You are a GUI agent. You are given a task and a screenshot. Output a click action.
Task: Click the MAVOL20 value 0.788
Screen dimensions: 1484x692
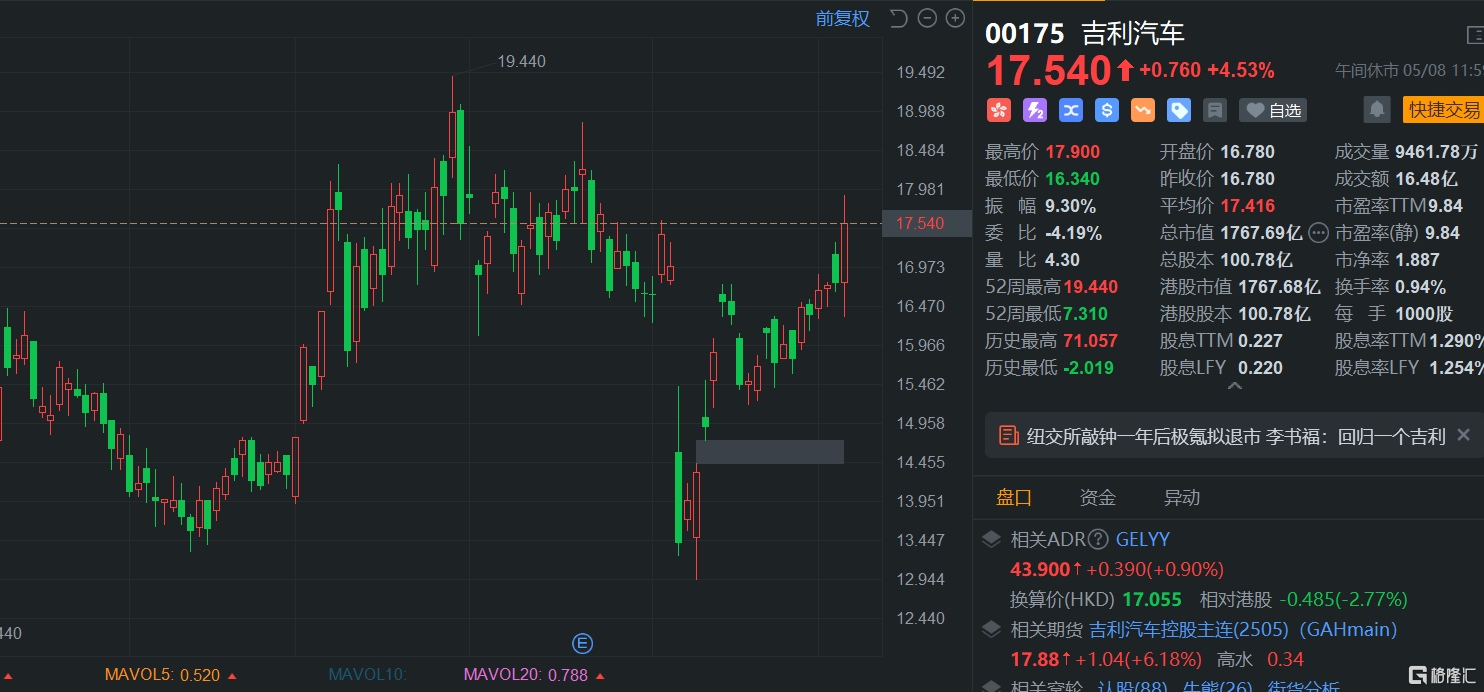pos(568,675)
